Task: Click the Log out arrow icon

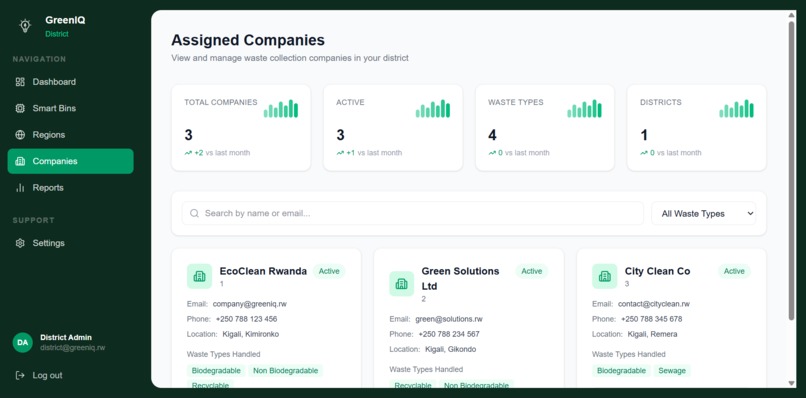Action: (x=20, y=375)
